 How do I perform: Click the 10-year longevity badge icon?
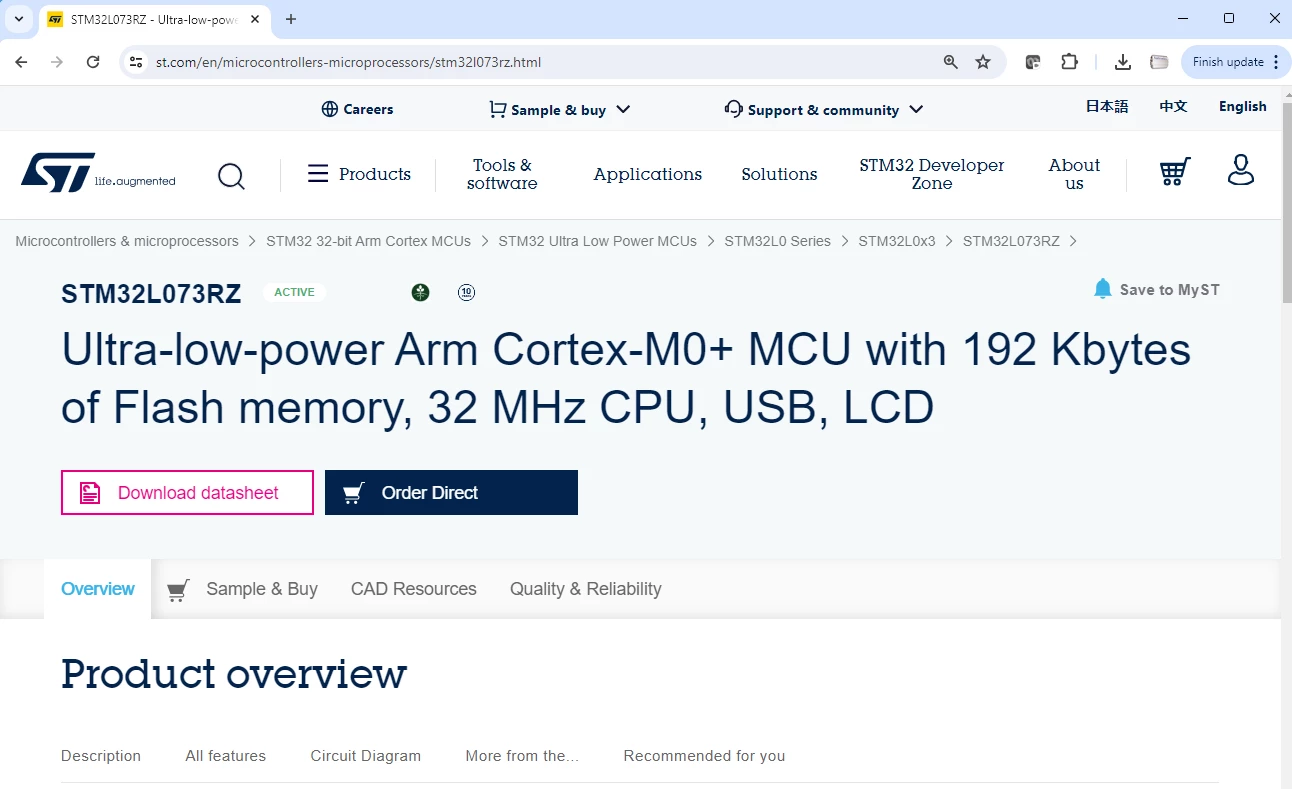pyautogui.click(x=466, y=292)
